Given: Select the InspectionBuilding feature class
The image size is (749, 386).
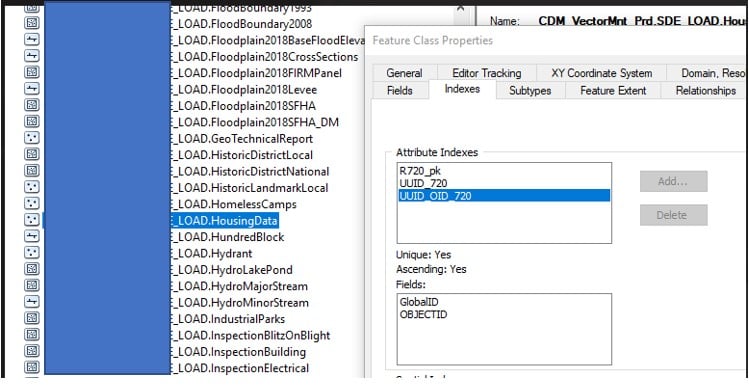Looking at the screenshot, I should coord(238,352).
